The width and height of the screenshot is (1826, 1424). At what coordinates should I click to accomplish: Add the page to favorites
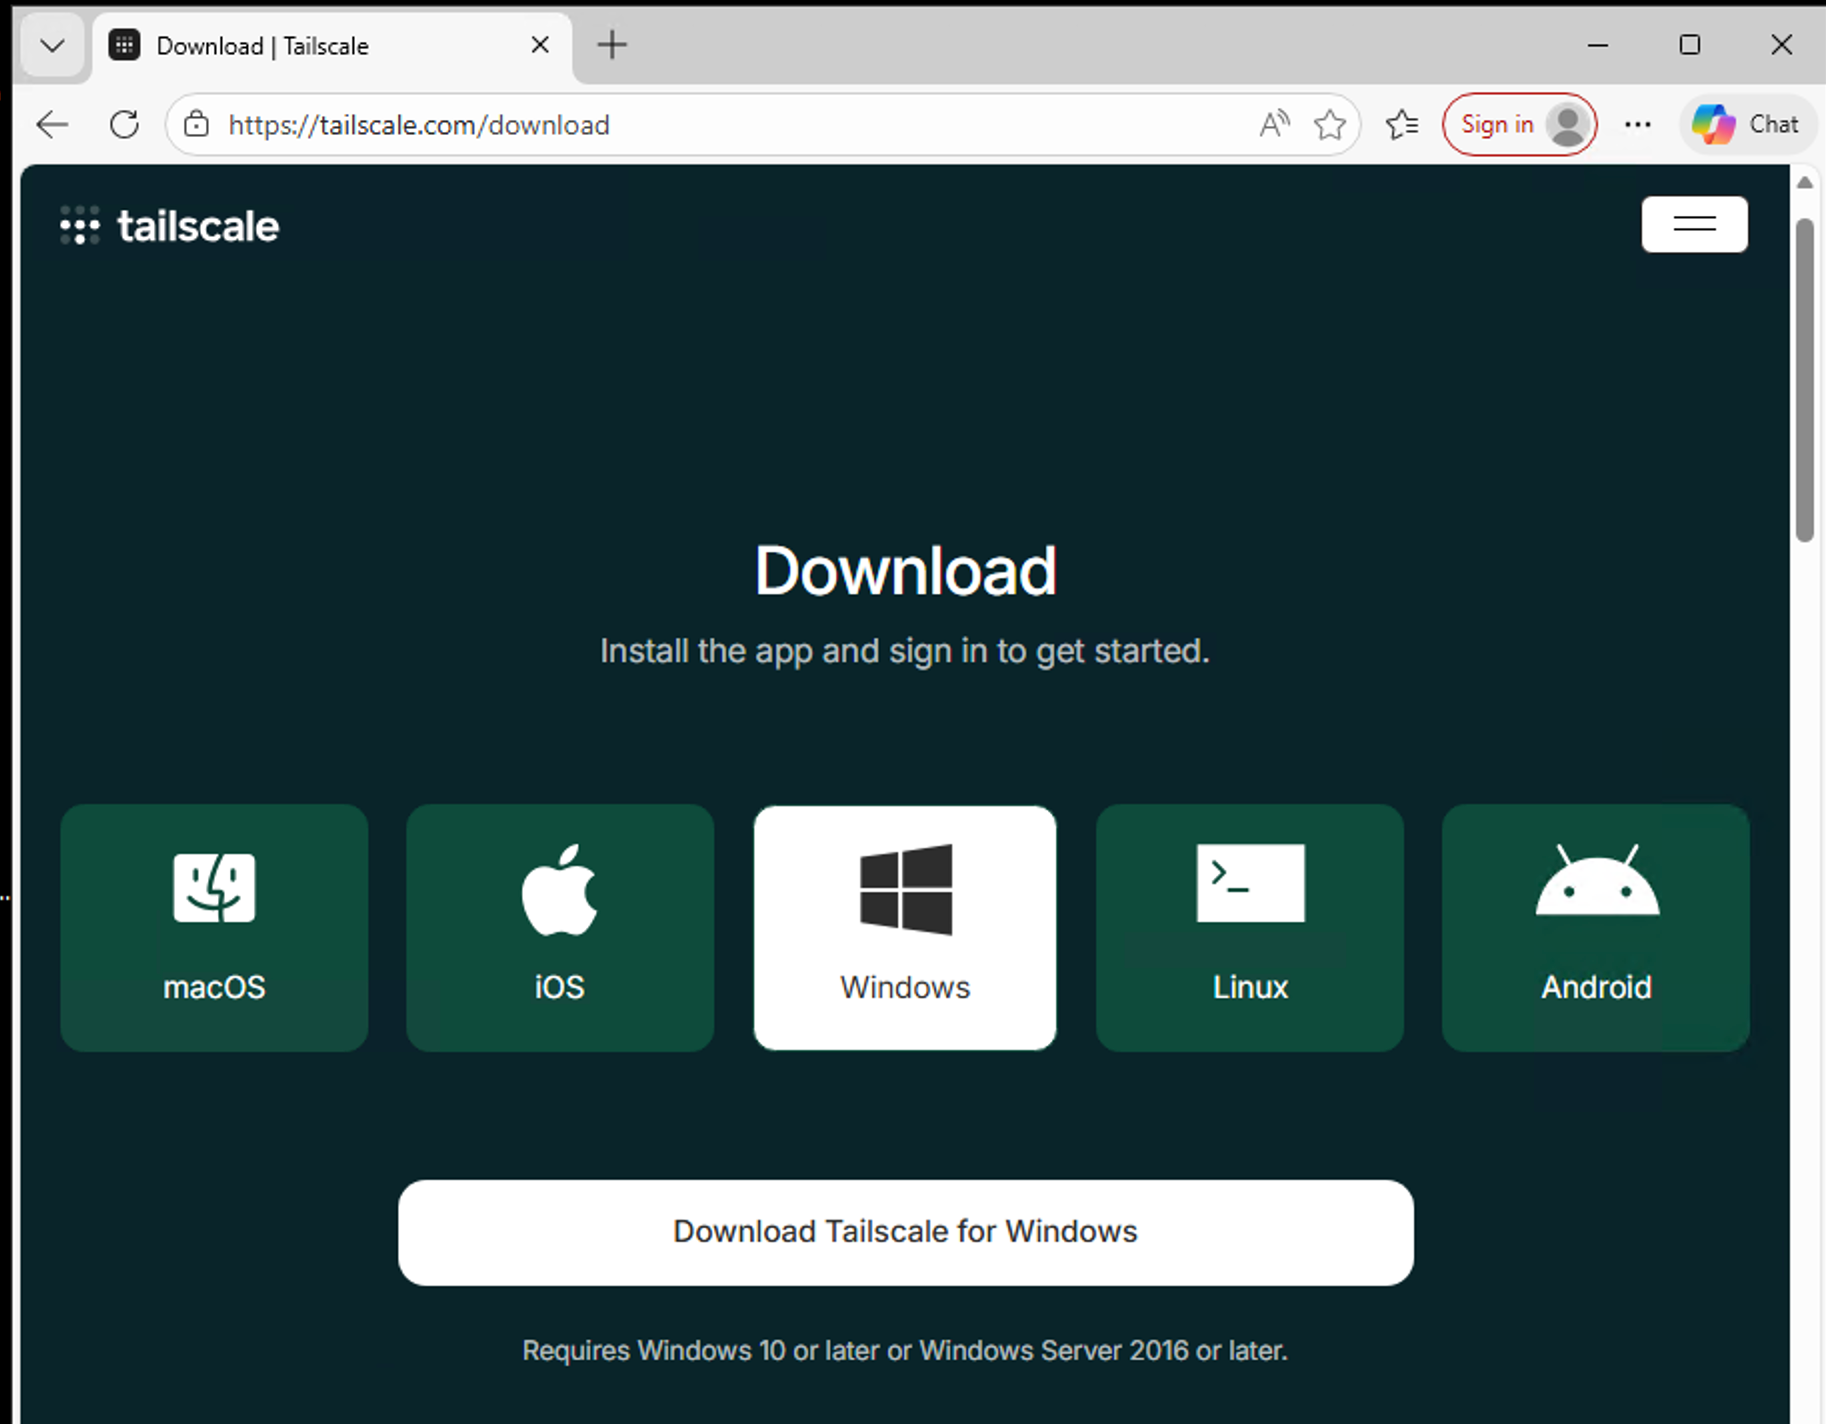(1330, 124)
